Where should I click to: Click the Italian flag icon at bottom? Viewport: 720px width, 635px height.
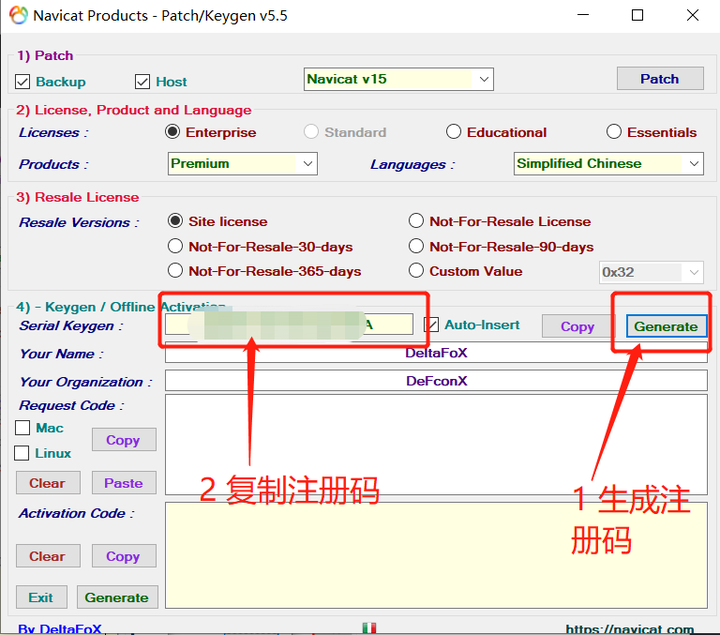click(x=369, y=628)
